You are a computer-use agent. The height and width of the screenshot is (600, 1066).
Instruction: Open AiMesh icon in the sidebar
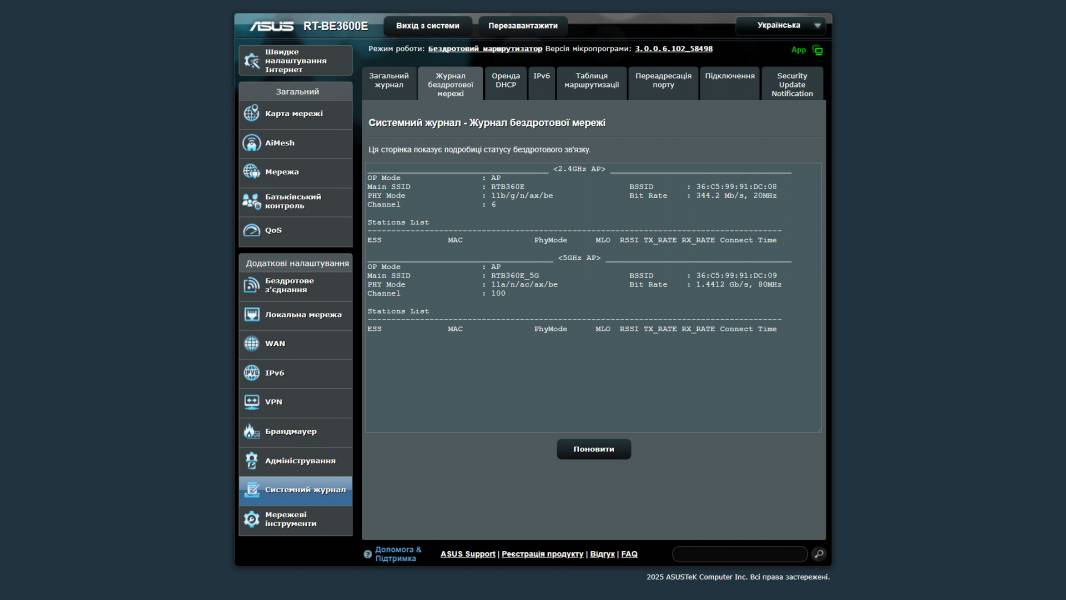point(252,143)
